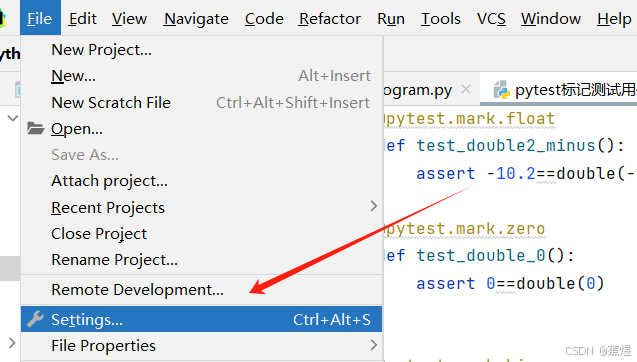The height and width of the screenshot is (362, 637).
Task: Click the wrench icon beside Settings
Action: coord(35,319)
